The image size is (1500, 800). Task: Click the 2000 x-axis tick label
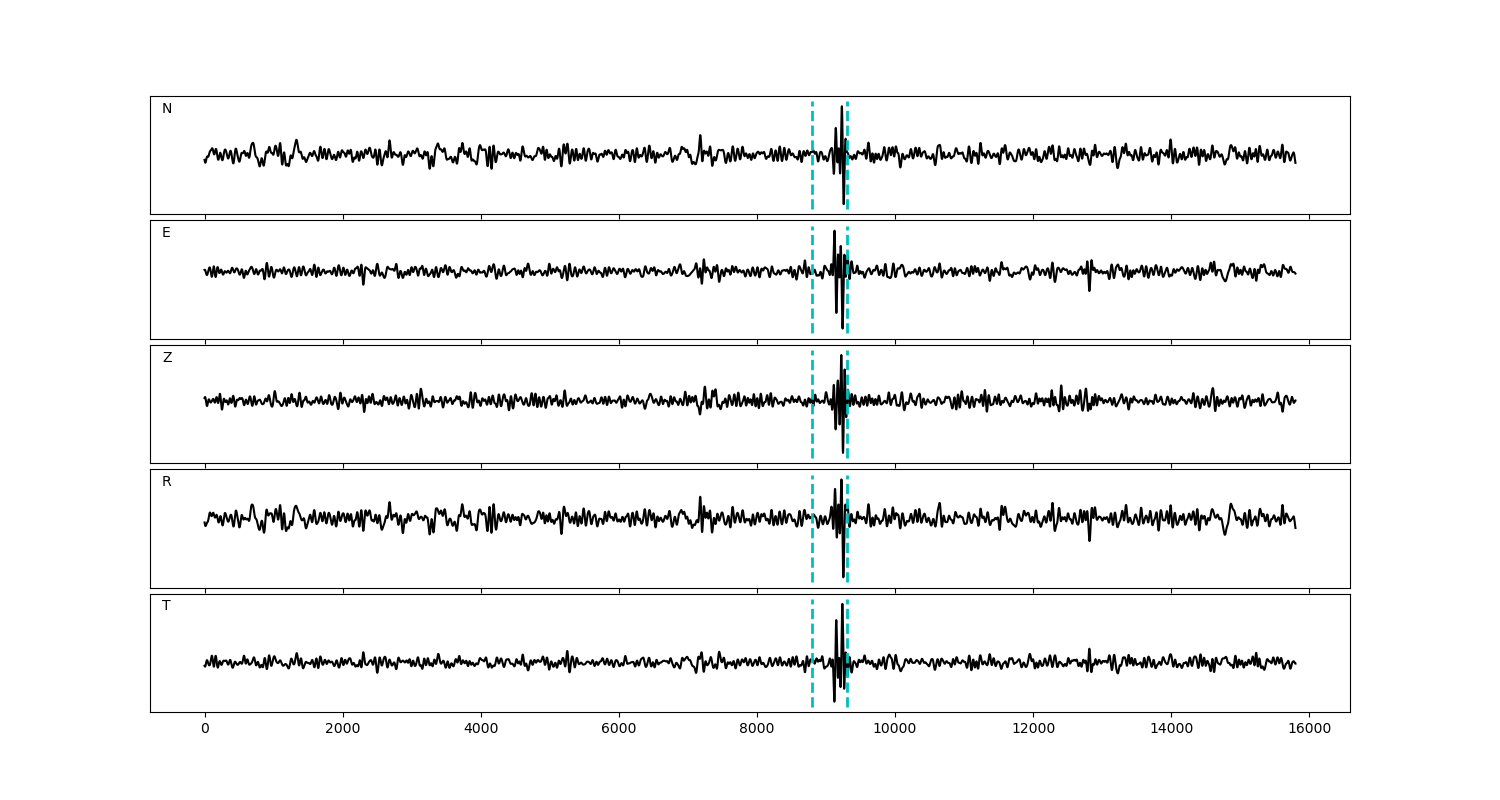[x=343, y=730]
